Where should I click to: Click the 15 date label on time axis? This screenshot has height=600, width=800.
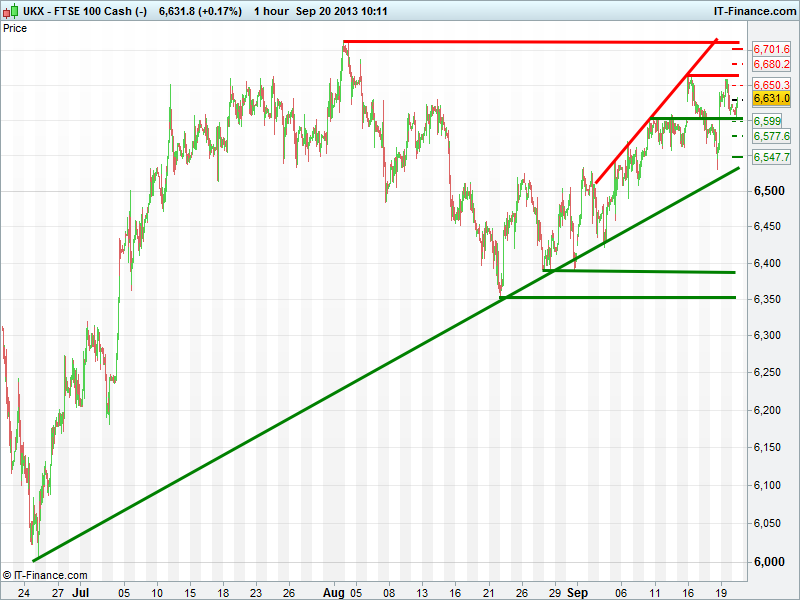(190, 593)
